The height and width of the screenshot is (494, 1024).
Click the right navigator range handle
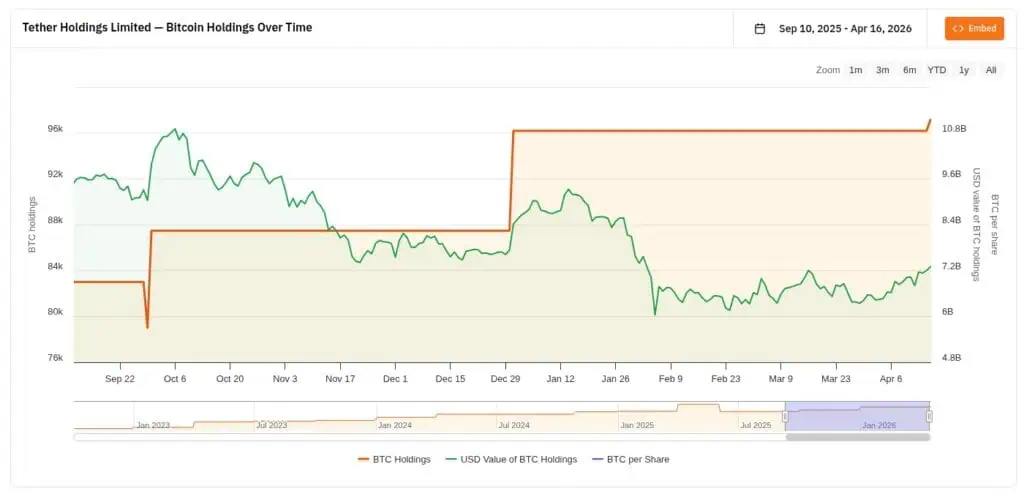coord(929,416)
